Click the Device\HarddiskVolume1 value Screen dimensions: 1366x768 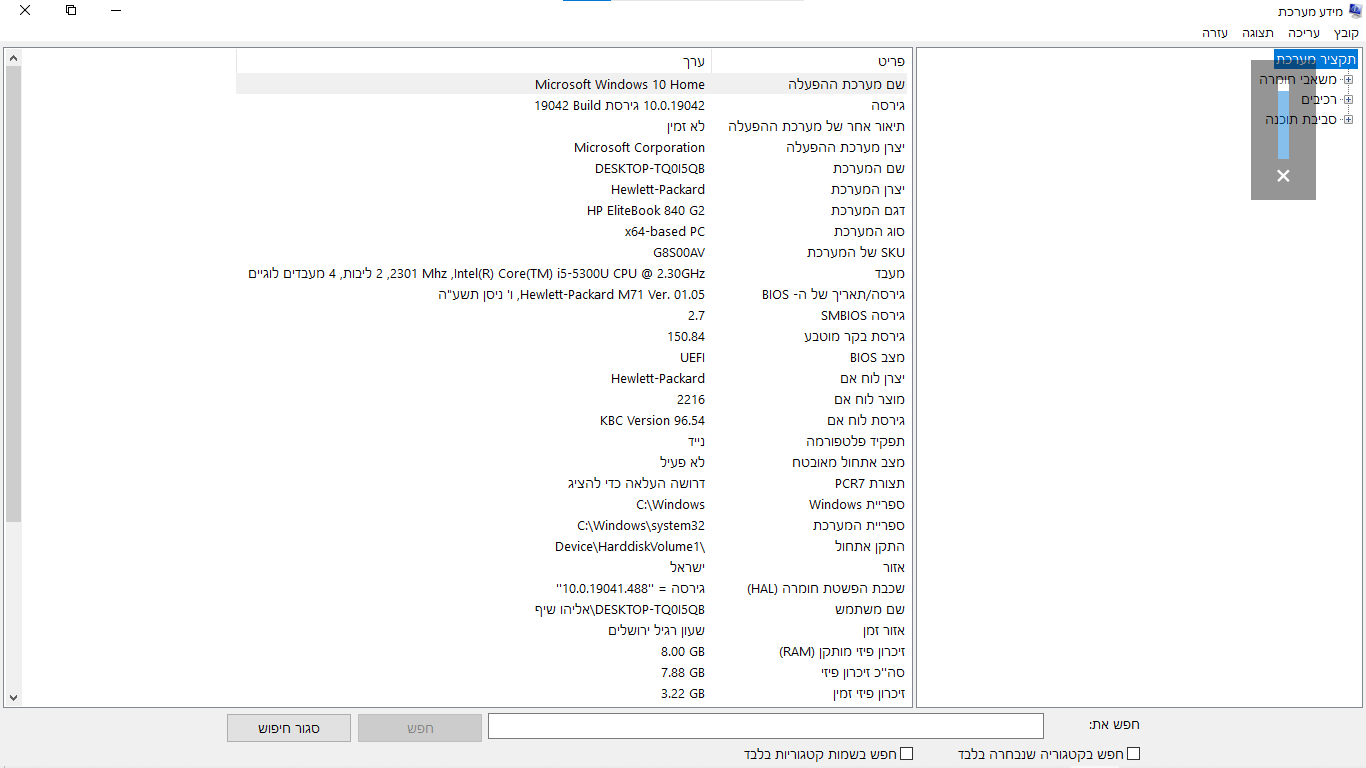click(x=630, y=547)
